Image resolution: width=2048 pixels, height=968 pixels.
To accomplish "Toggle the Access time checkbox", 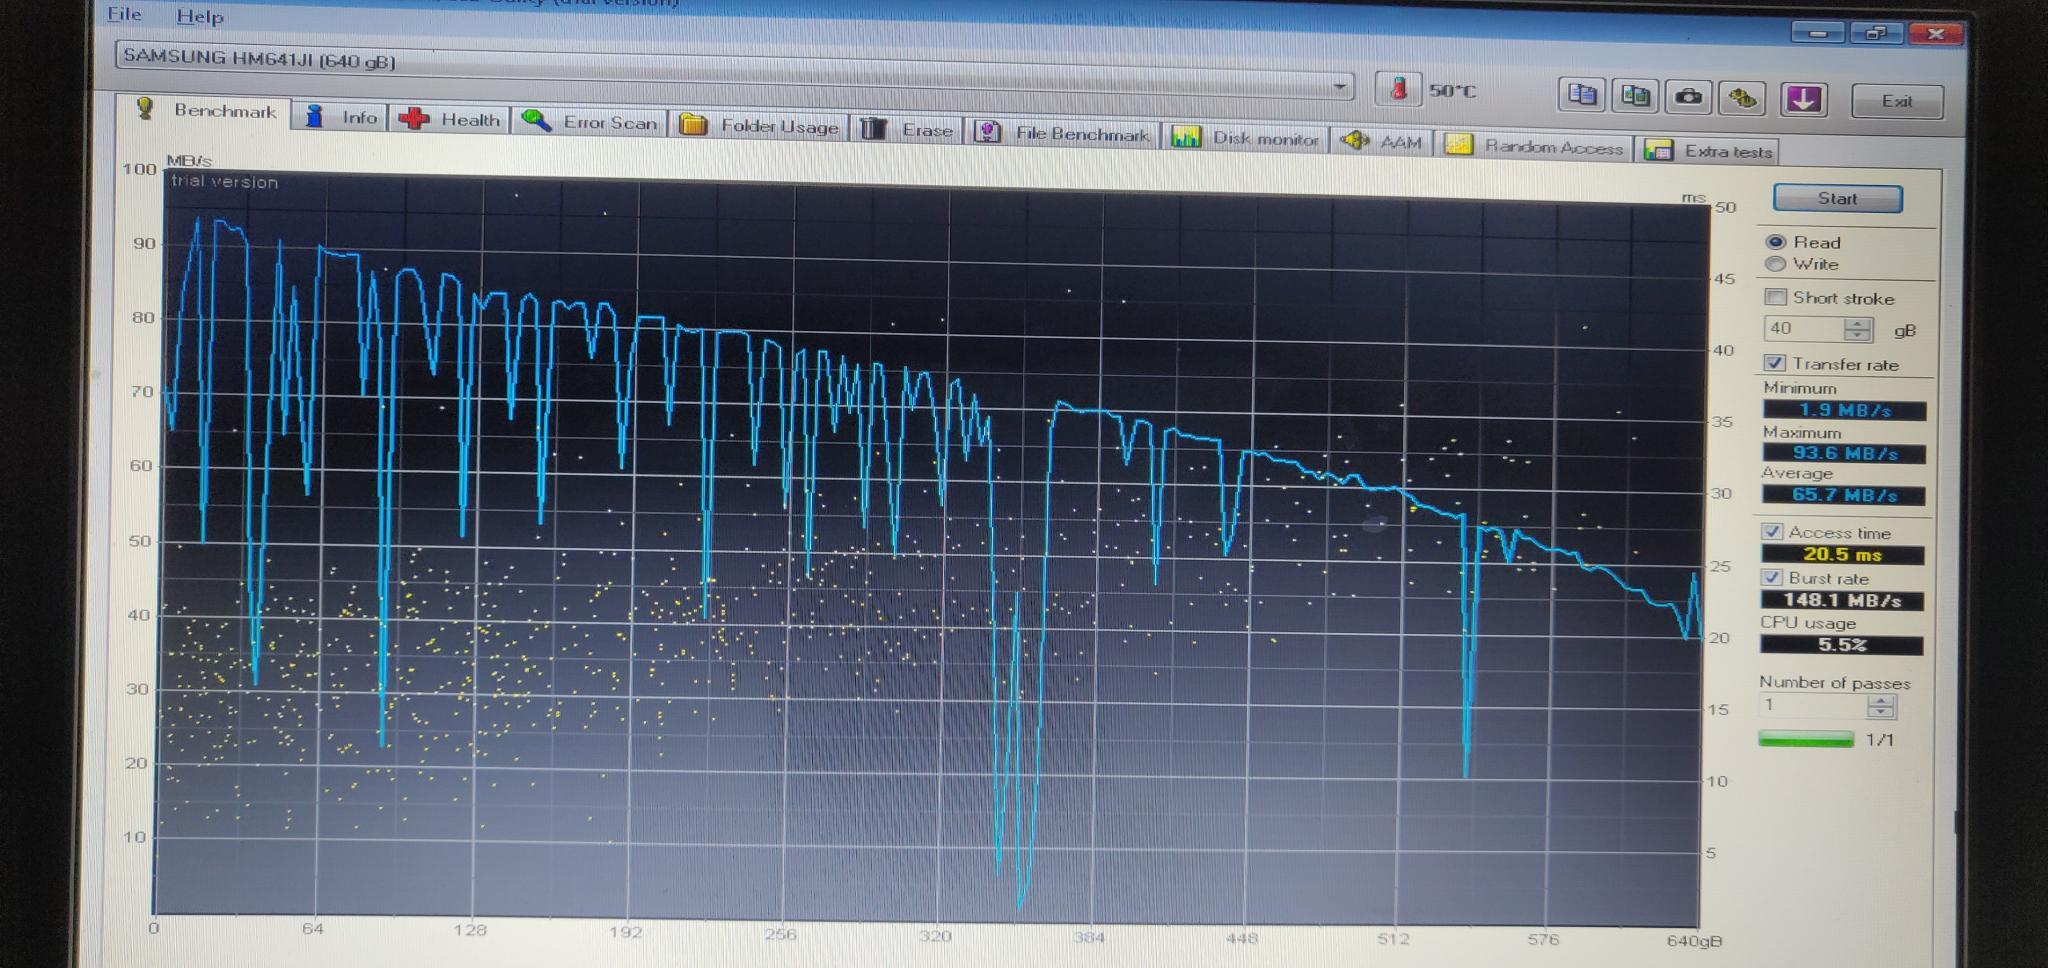I will point(1772,532).
